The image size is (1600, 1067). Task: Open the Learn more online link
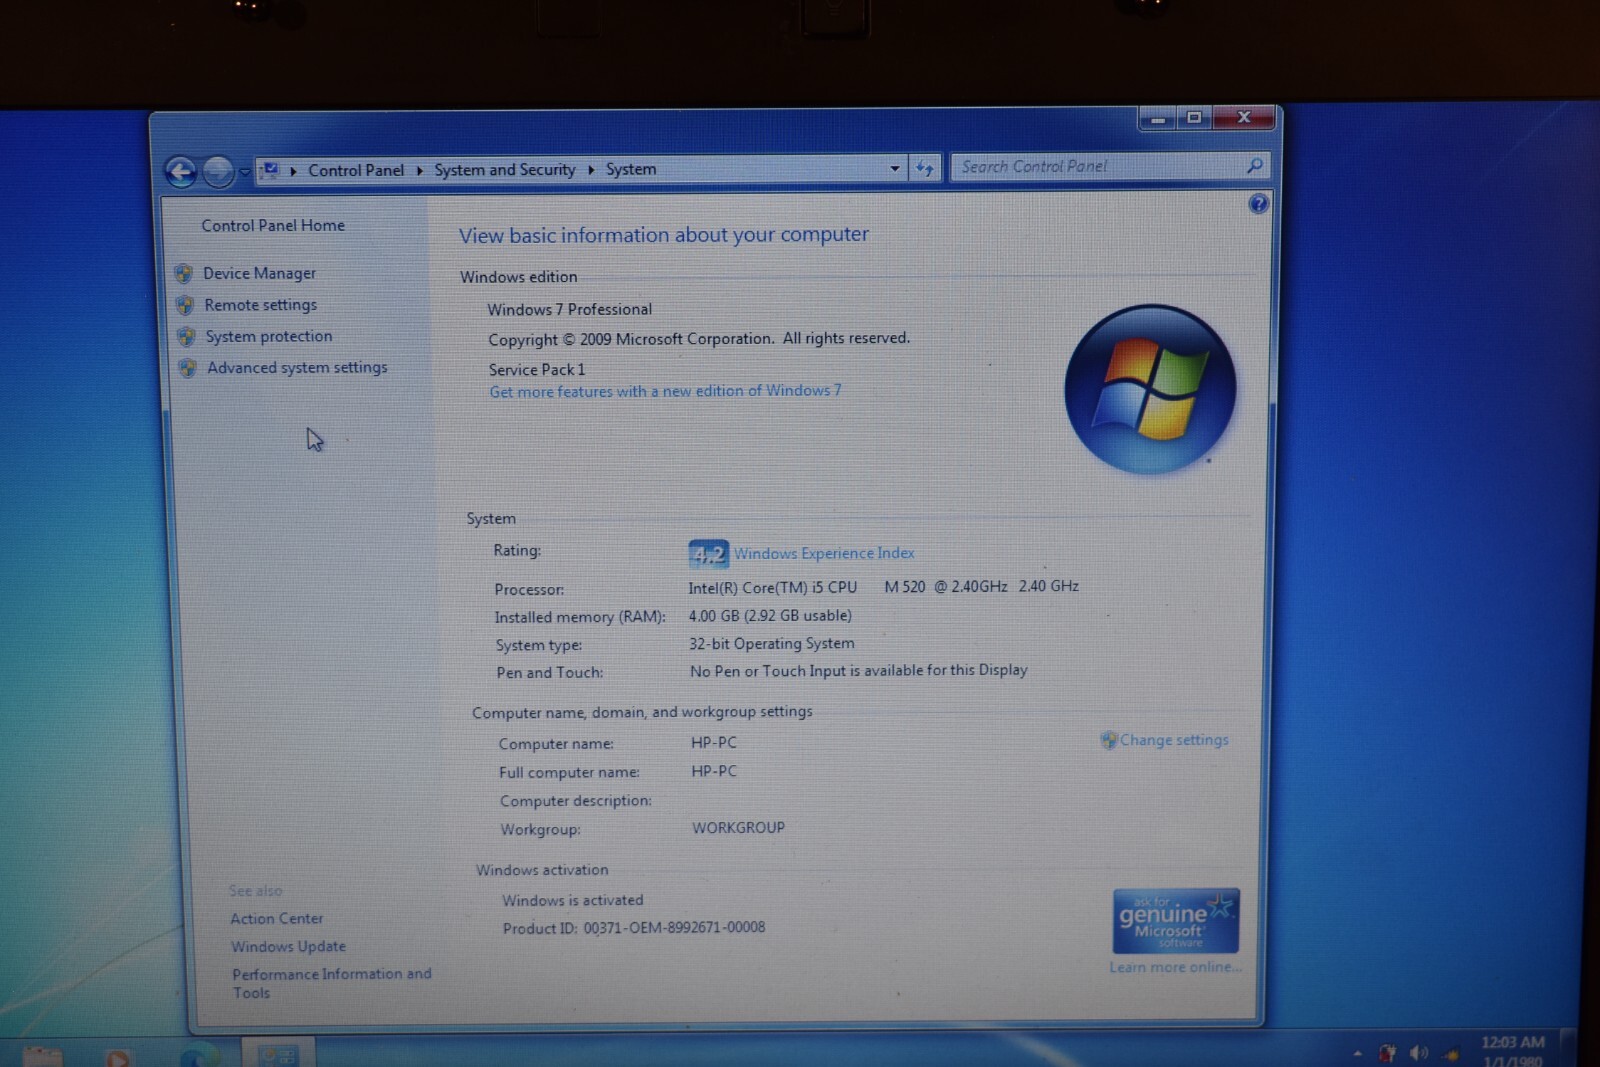pos(1175,967)
